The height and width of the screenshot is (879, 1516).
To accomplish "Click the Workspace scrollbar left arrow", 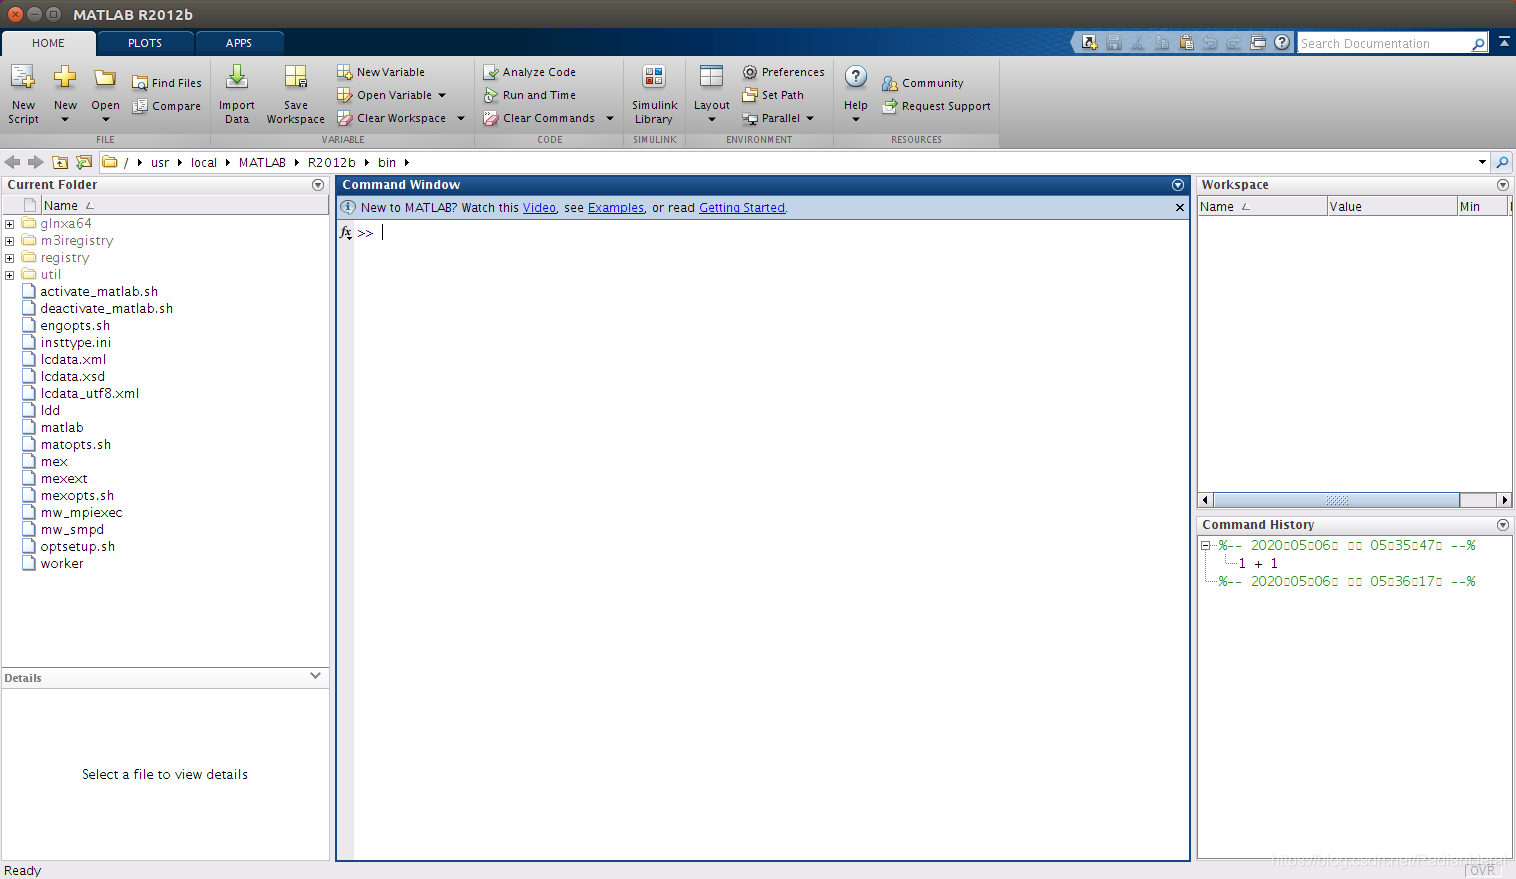I will pos(1205,500).
